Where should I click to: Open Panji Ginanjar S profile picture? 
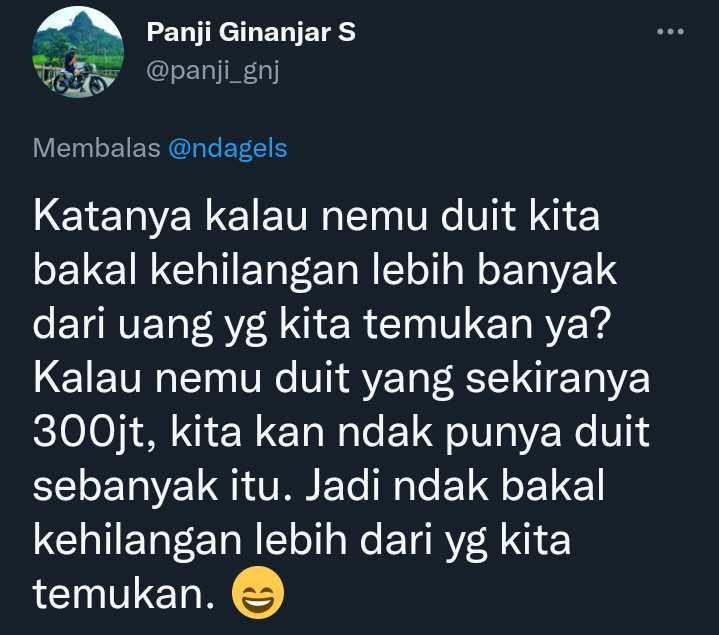78,52
